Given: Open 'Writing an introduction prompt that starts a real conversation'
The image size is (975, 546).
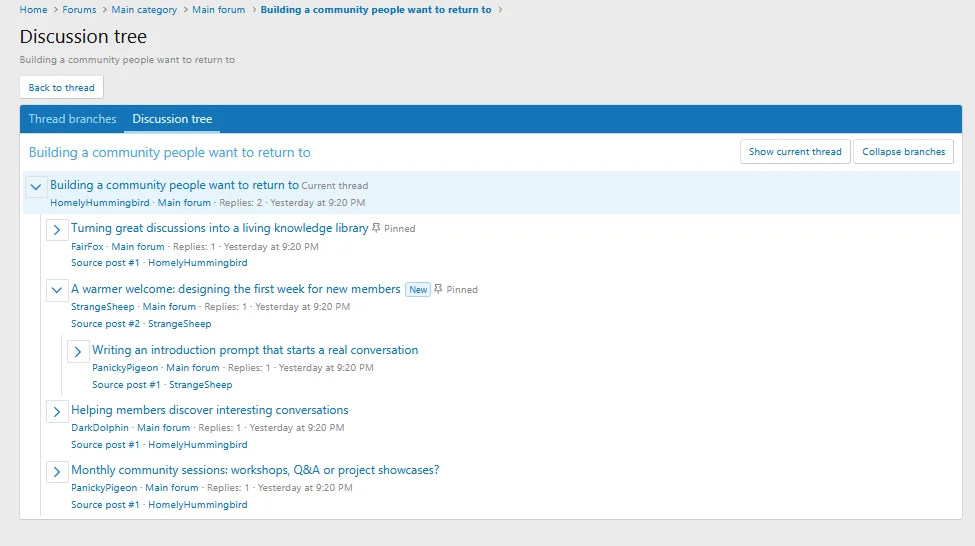Looking at the screenshot, I should tap(255, 350).
